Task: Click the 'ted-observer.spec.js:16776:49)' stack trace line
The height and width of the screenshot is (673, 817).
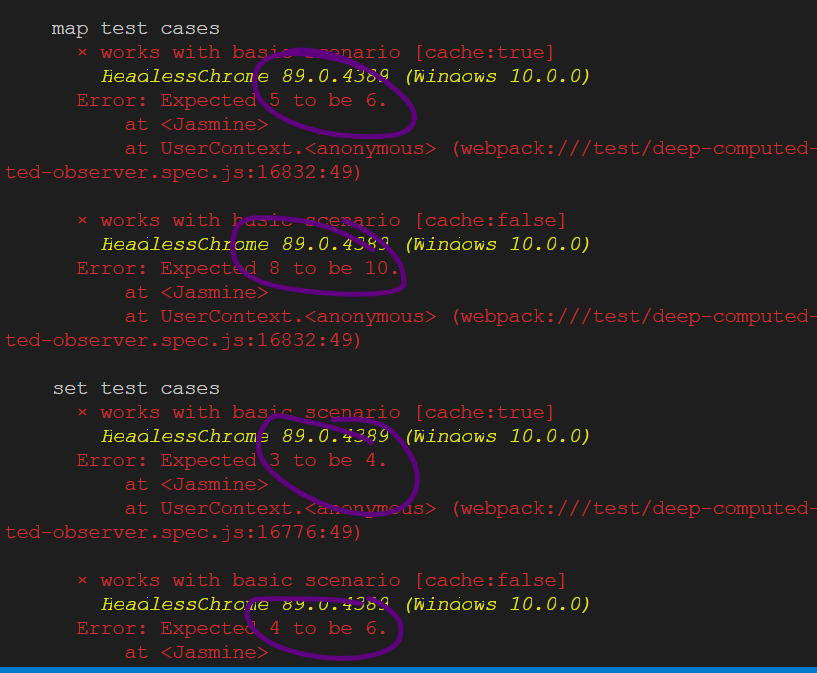Action: tap(183, 533)
